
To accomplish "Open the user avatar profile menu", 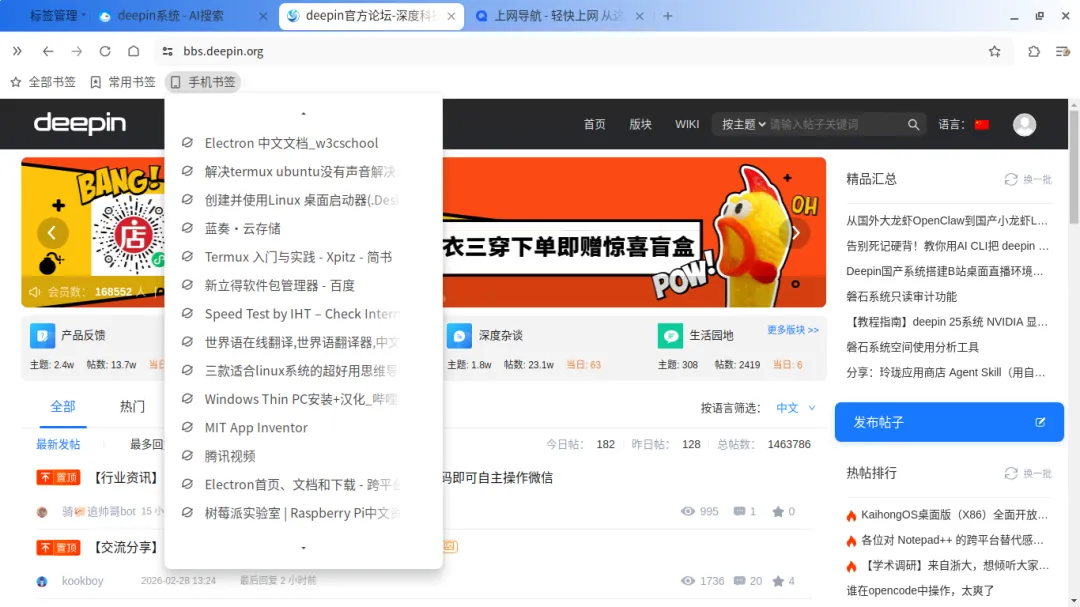I will click(1024, 124).
